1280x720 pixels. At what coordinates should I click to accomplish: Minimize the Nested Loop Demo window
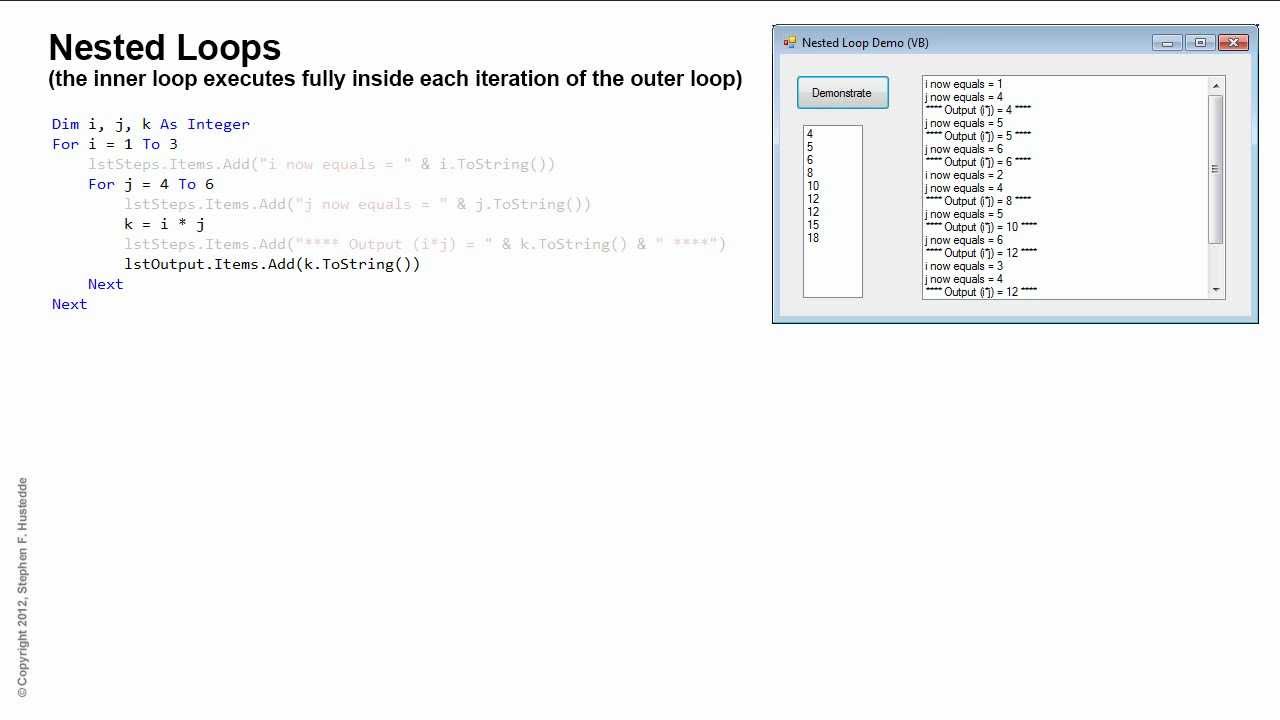1167,42
